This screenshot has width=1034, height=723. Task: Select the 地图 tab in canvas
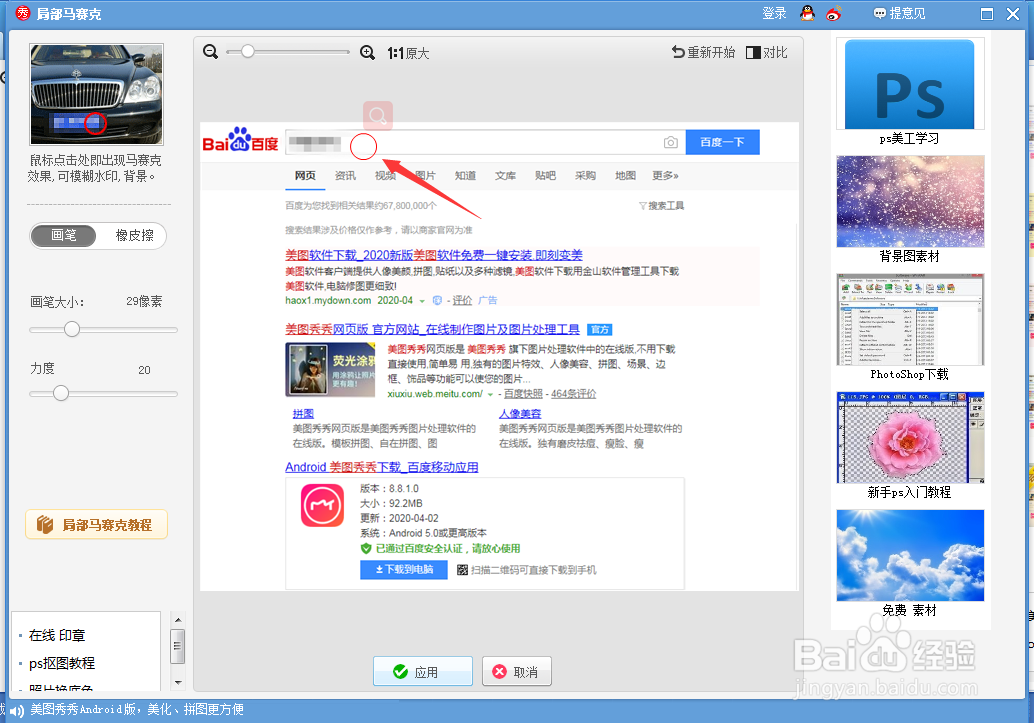[x=626, y=175]
